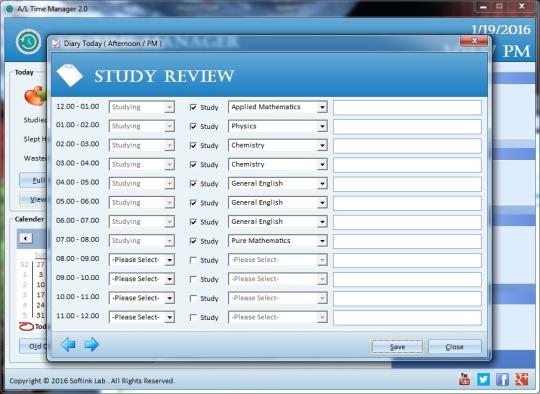Open the Google Plus icon in main window
Screen dimensions: 540x394
[x=521, y=380]
